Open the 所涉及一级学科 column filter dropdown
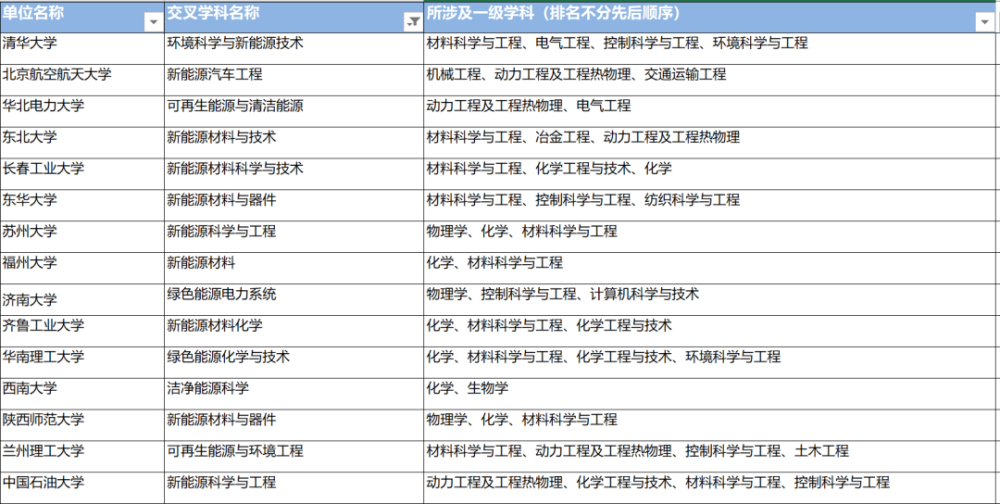1000x504 pixels. pyautogui.click(x=983, y=22)
